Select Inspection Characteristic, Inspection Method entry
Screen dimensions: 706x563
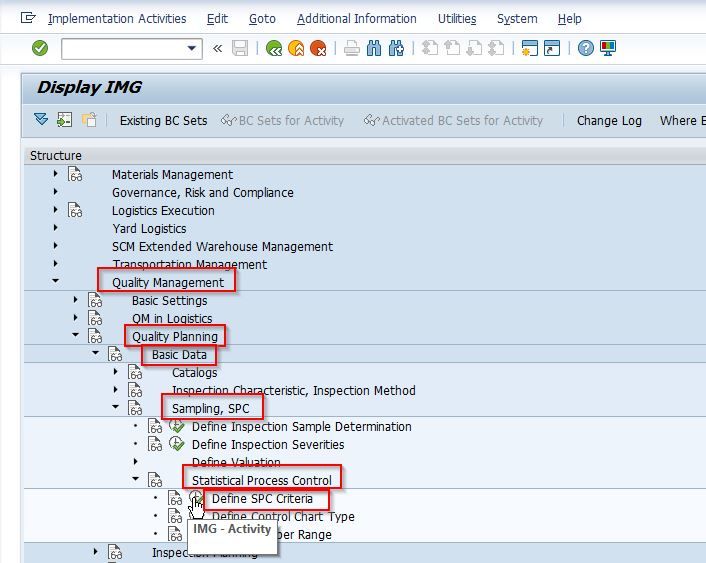tap(294, 390)
